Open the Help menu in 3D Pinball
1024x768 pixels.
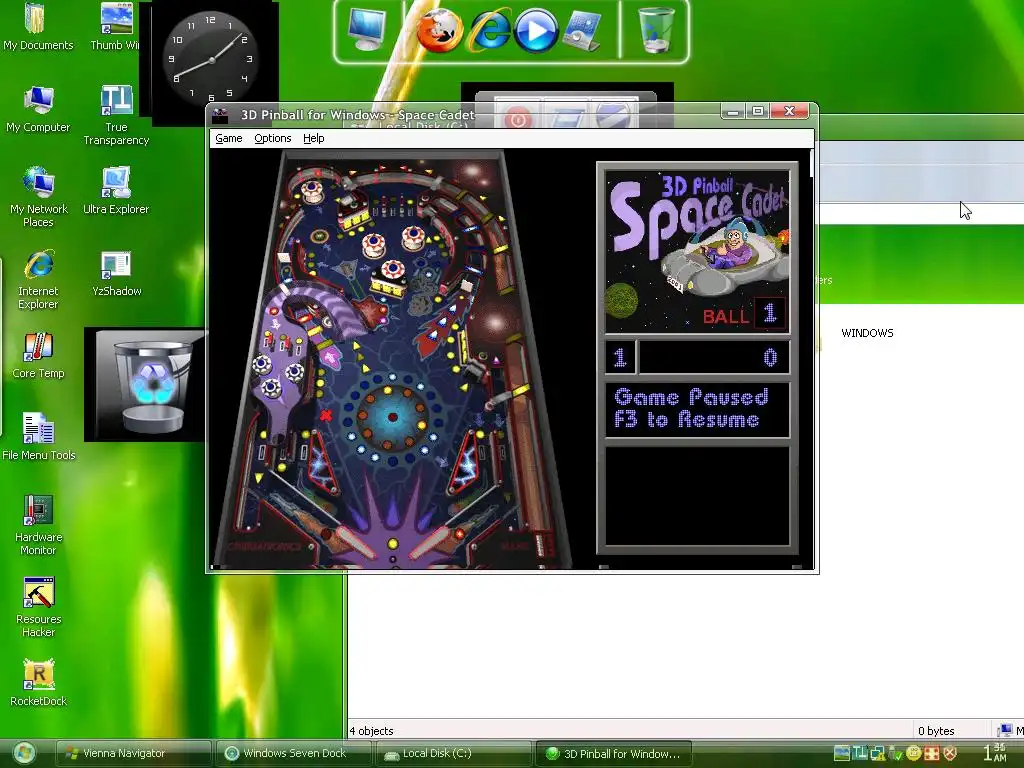[313, 138]
